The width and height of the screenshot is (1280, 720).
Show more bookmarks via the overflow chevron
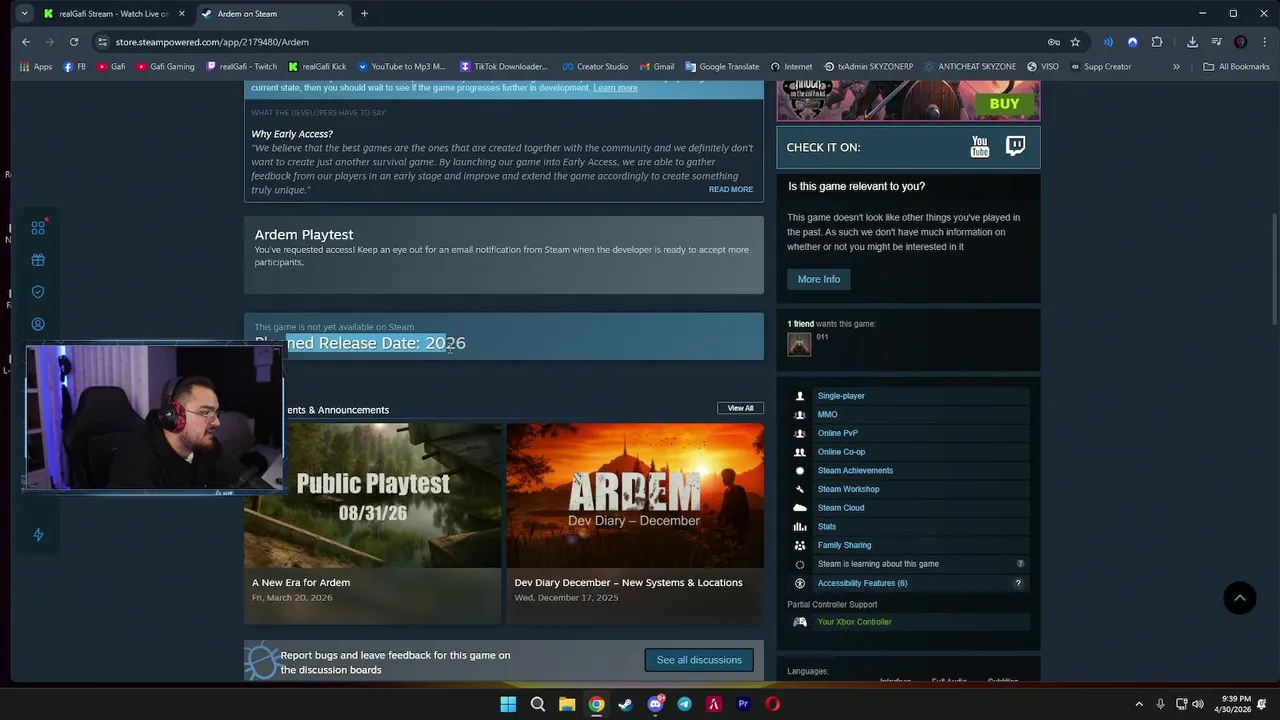tap(1176, 67)
